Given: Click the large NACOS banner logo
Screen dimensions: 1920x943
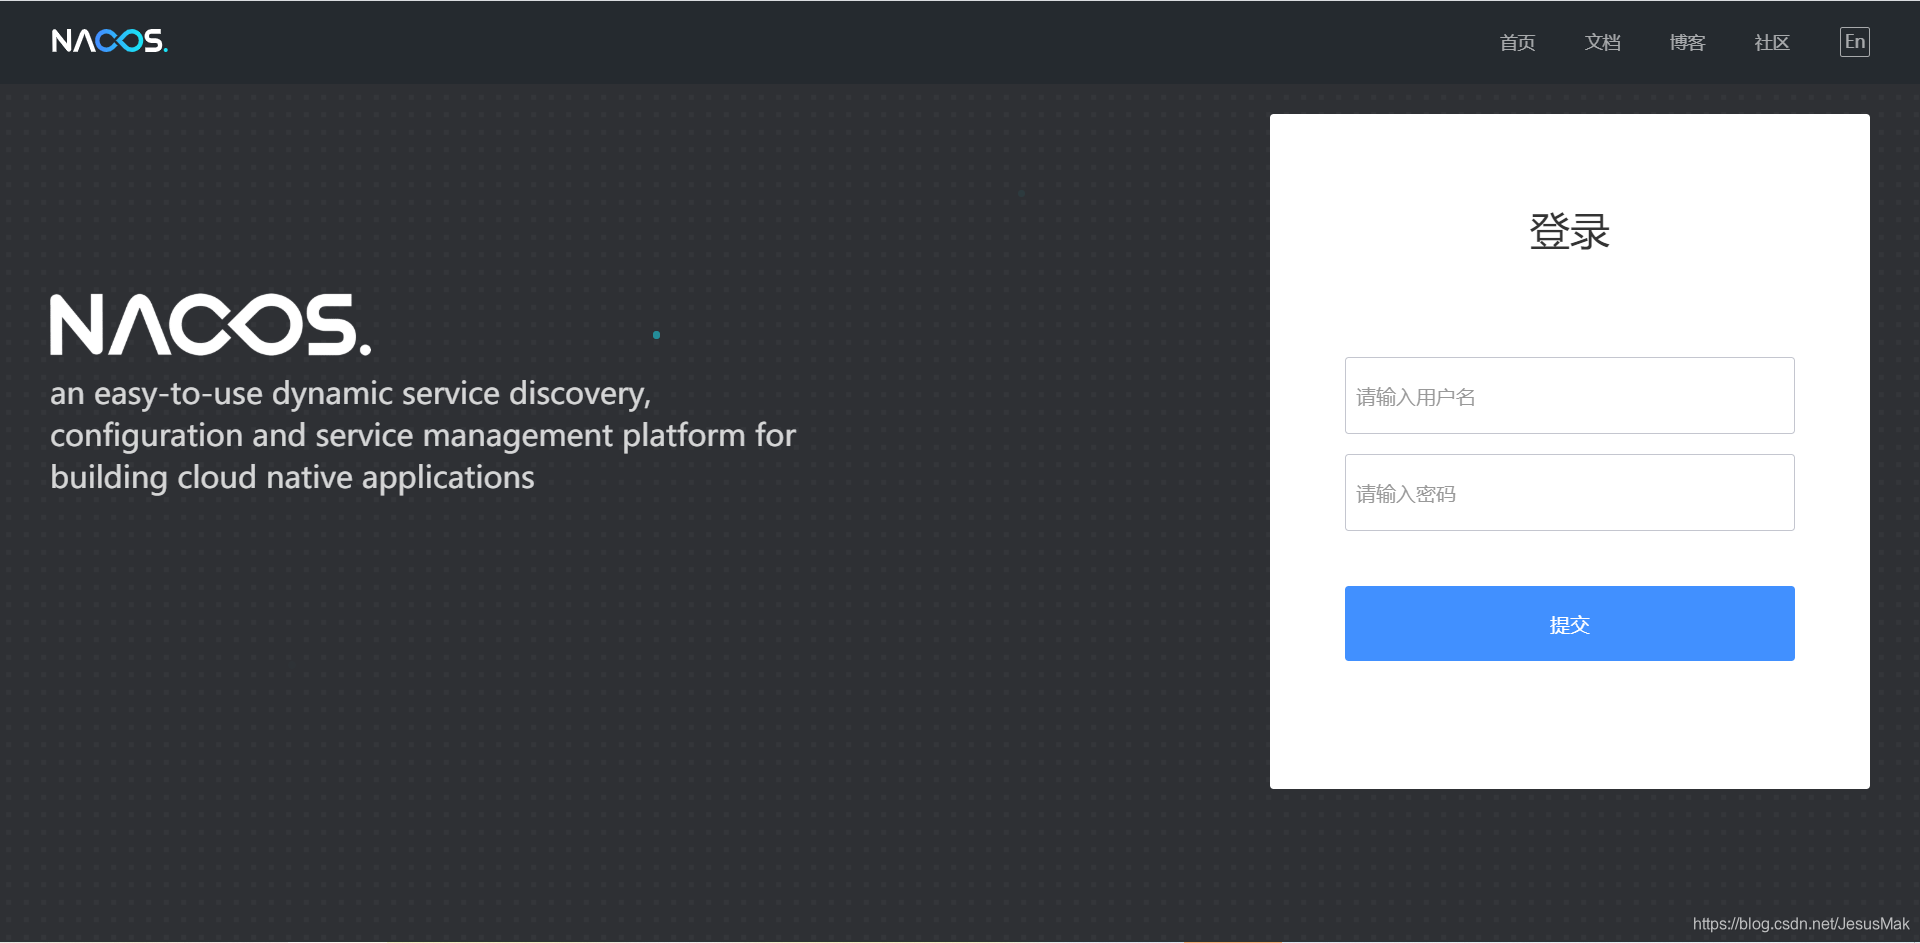Looking at the screenshot, I should click(210, 324).
